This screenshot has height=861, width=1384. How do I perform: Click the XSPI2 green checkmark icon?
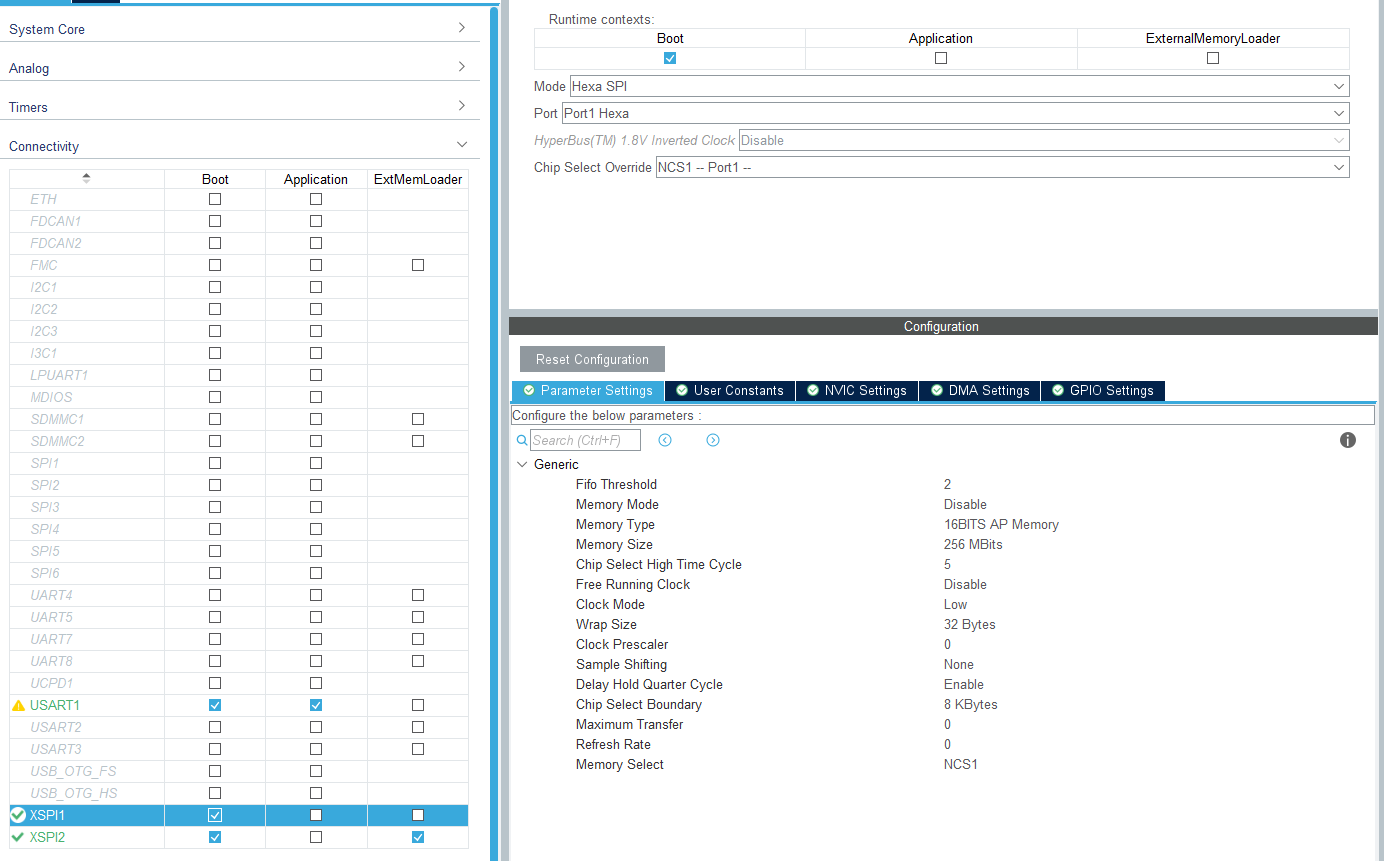tap(18, 837)
